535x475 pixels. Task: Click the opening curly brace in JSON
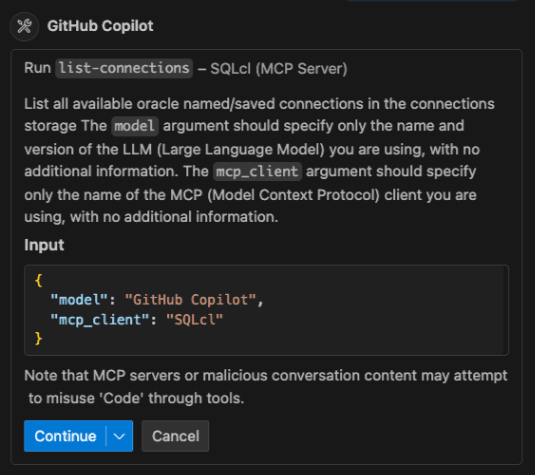[x=39, y=280]
